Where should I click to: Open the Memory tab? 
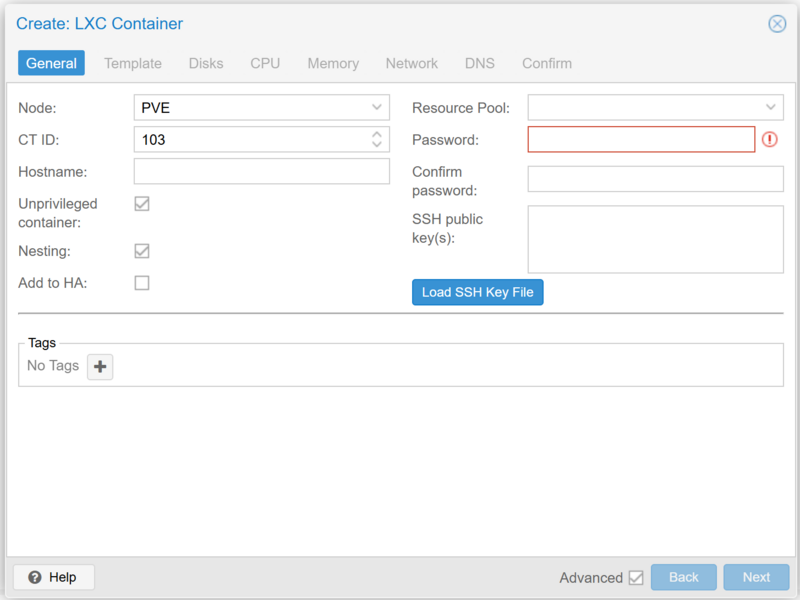333,63
